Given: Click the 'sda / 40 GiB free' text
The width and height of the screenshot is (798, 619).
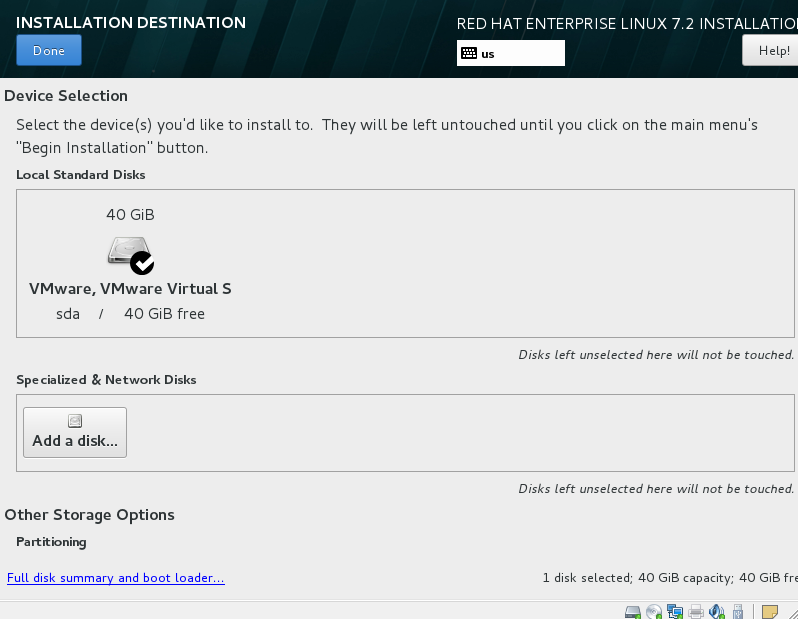Looking at the screenshot, I should coord(130,314).
